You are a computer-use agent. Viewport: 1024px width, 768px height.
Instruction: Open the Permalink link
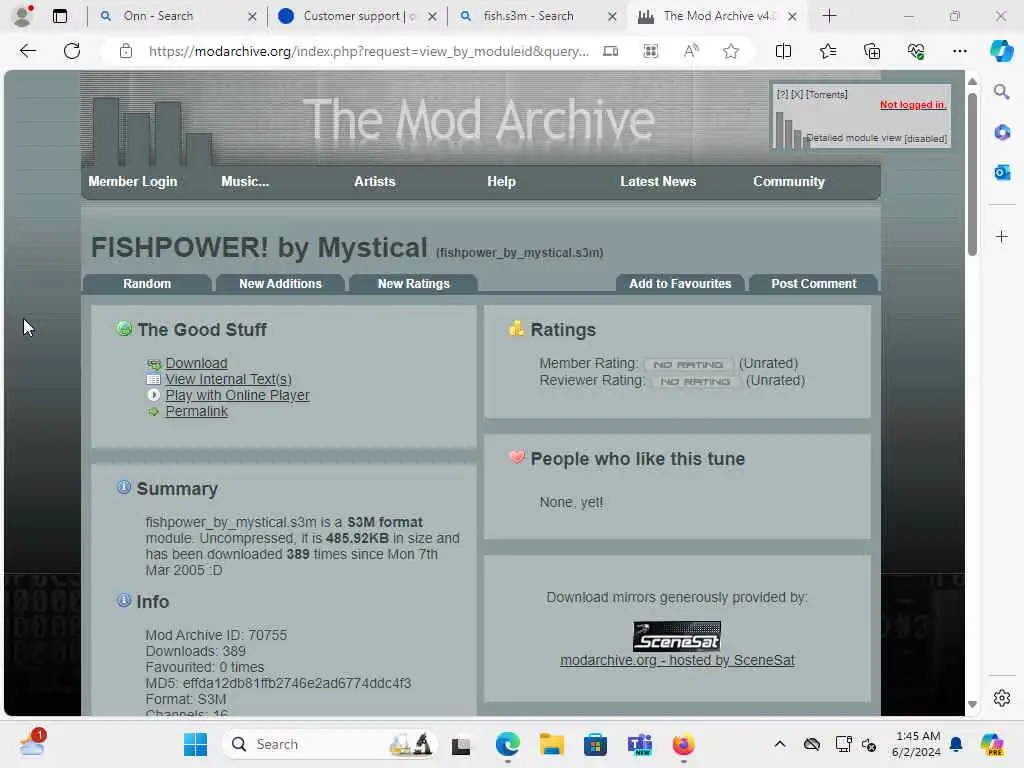(x=196, y=411)
